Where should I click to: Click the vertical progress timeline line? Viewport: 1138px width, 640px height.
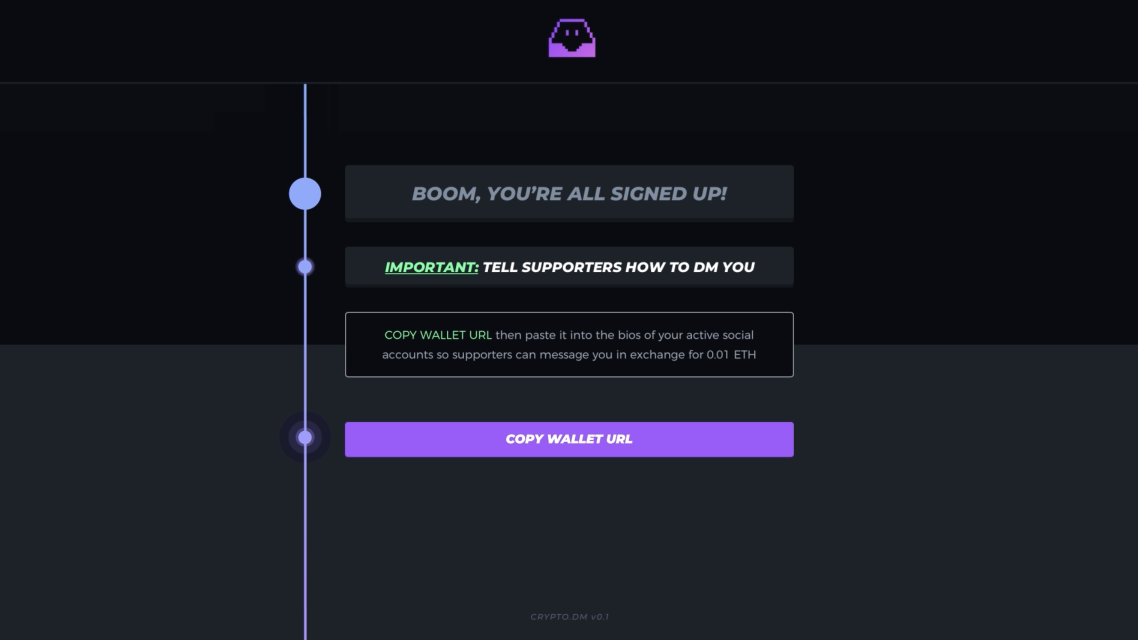point(305,550)
